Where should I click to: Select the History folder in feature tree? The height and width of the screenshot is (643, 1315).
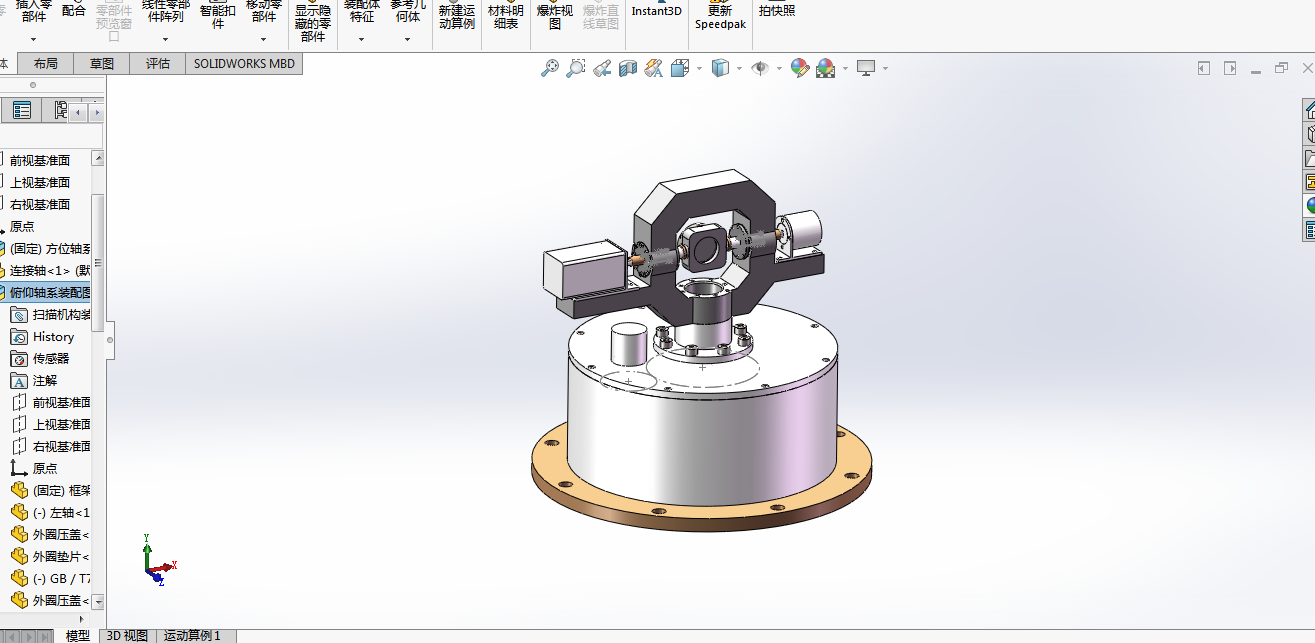click(53, 337)
